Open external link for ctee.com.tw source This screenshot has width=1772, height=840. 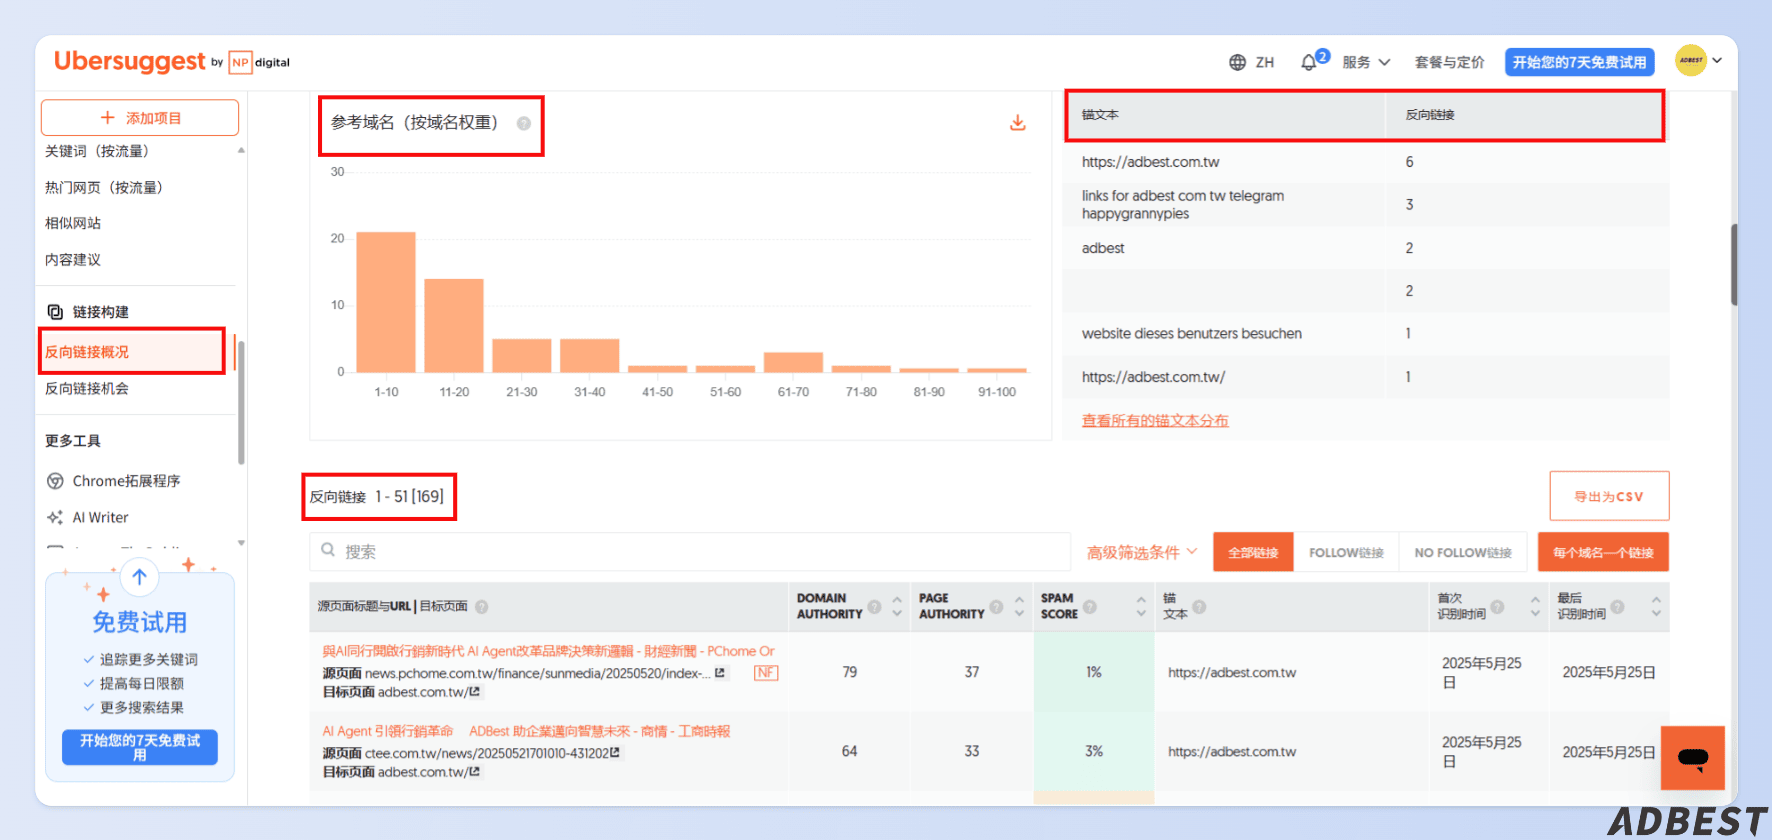click(614, 752)
